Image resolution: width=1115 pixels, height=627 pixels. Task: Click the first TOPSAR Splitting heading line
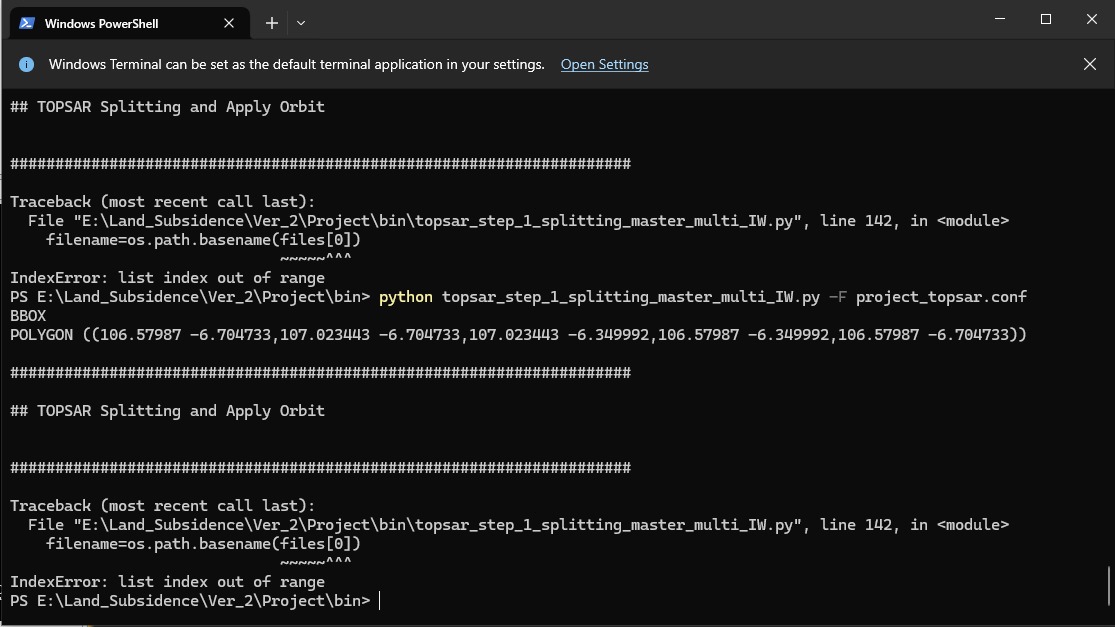(167, 107)
